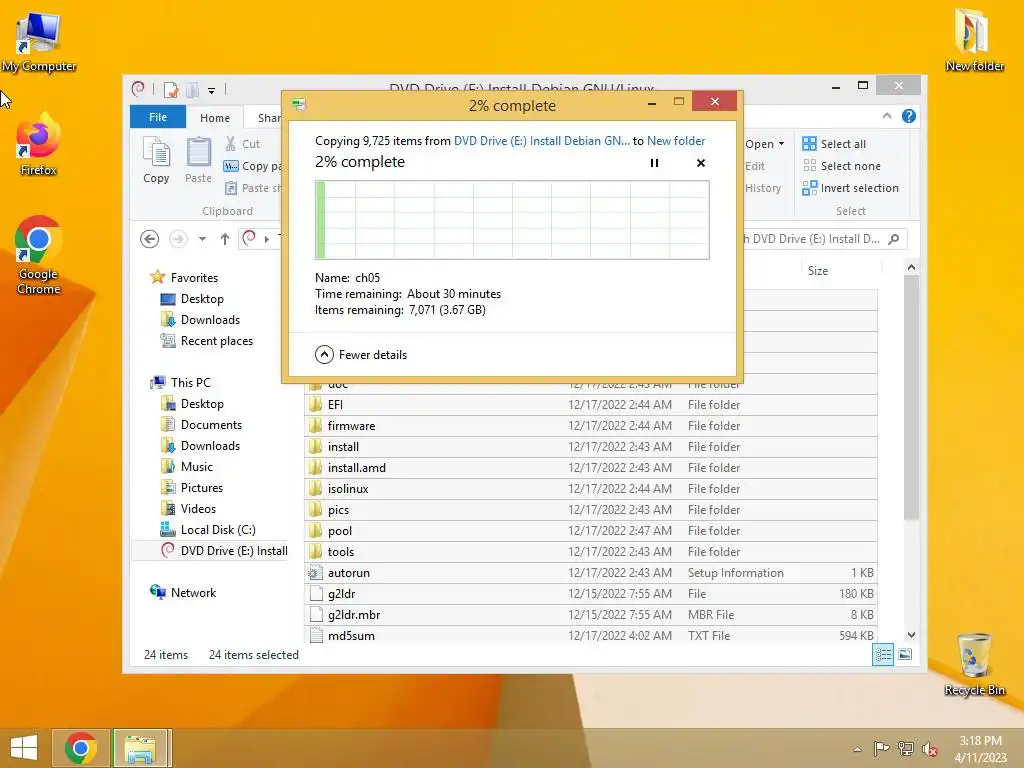Image resolution: width=1024 pixels, height=768 pixels.
Task: Click the Forward navigation arrow
Action: click(x=178, y=239)
